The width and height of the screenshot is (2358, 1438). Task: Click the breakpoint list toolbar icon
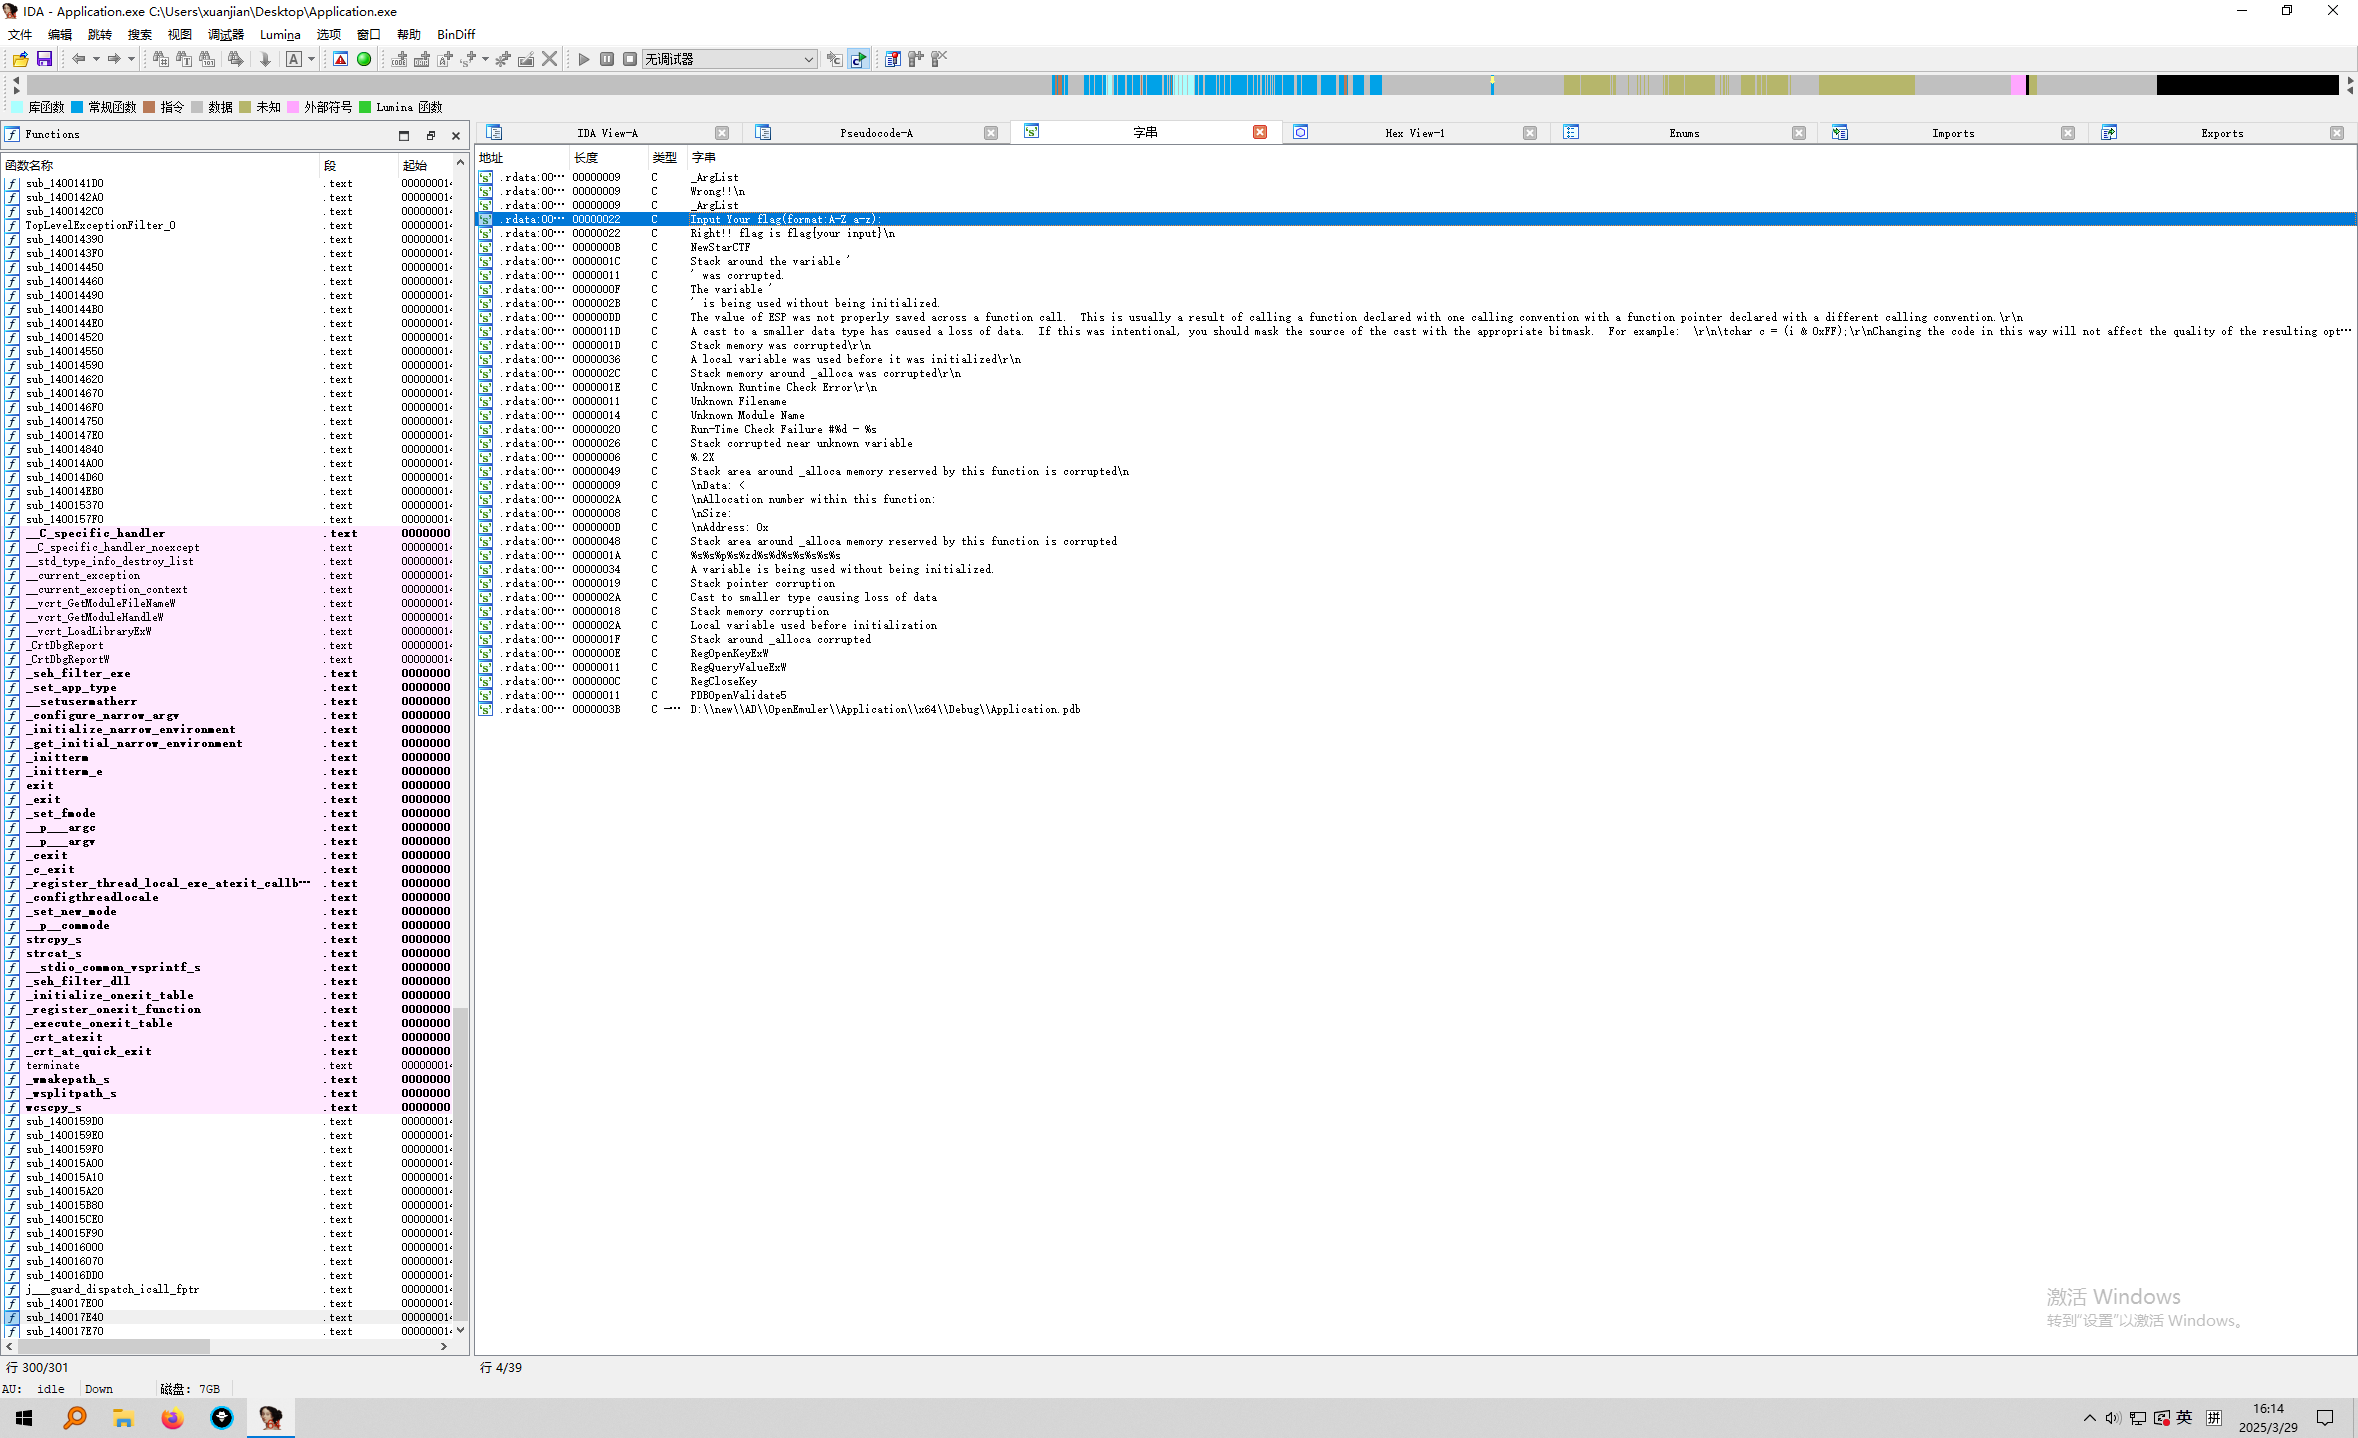[x=893, y=59]
